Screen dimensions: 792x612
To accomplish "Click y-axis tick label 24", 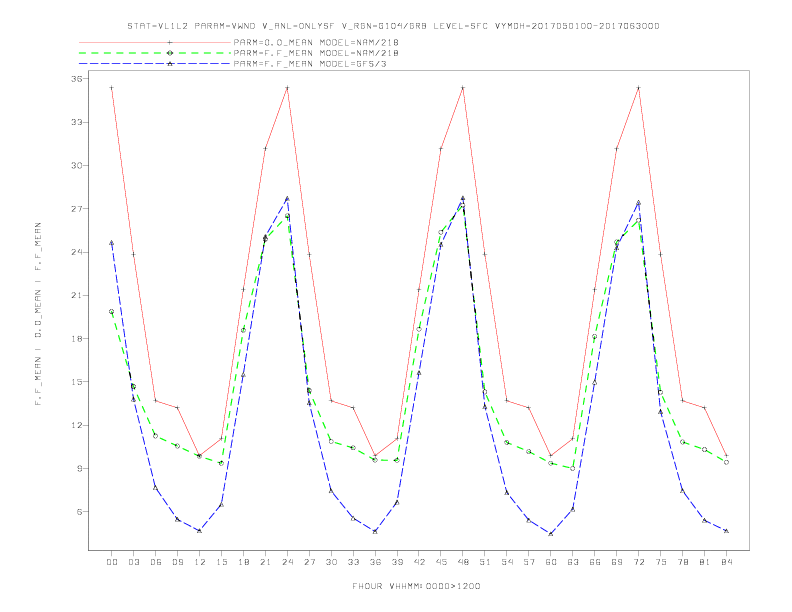I will (x=77, y=252).
